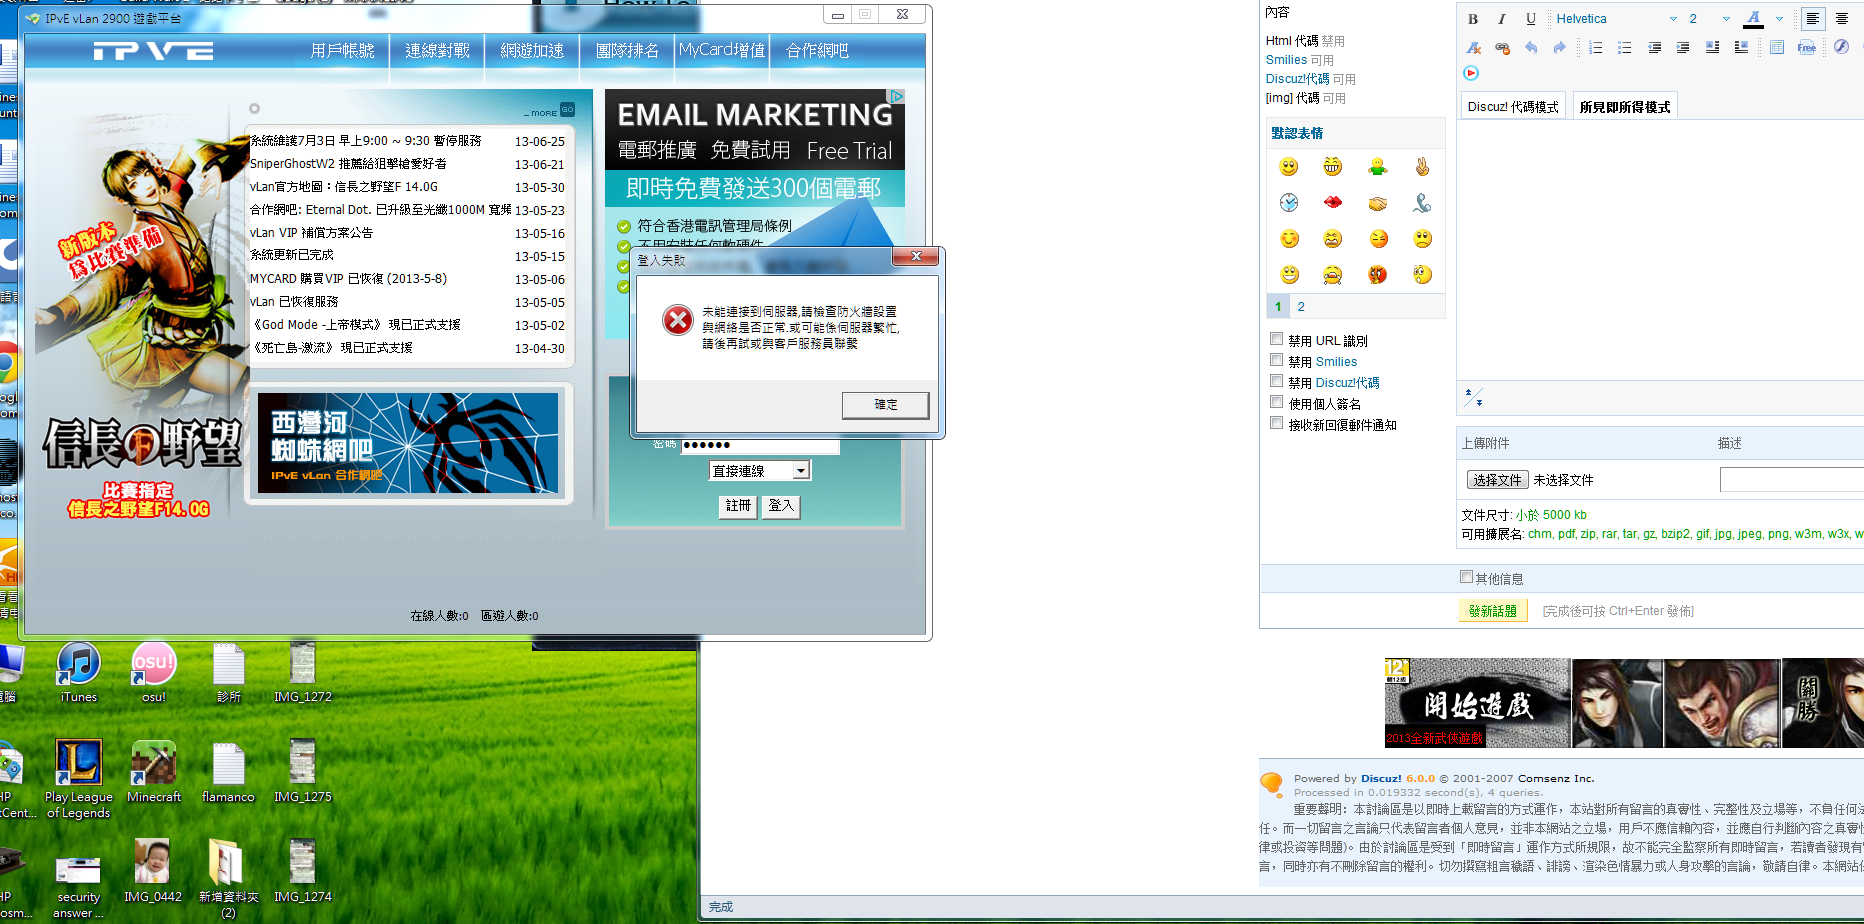Enable the 使用個人簽名 checkbox
Viewport: 1864px width, 924px height.
coord(1276,402)
